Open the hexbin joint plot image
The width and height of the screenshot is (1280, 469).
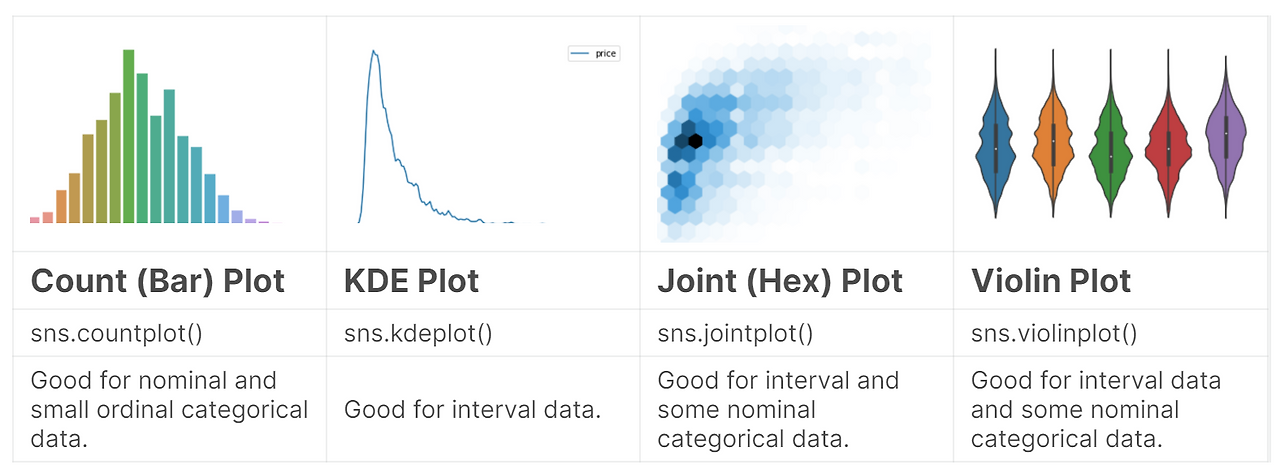795,137
